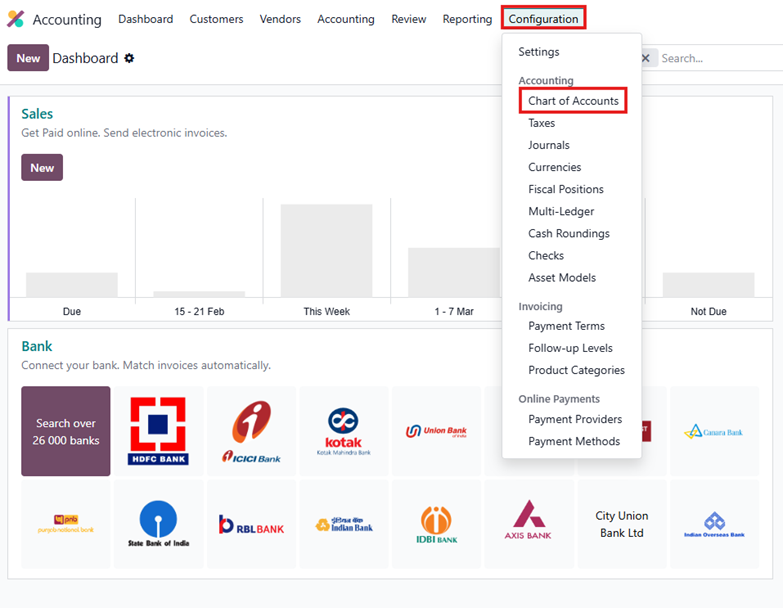Image resolution: width=783 pixels, height=608 pixels.
Task: Select the HDFC Bank logo tile
Action: tap(158, 431)
